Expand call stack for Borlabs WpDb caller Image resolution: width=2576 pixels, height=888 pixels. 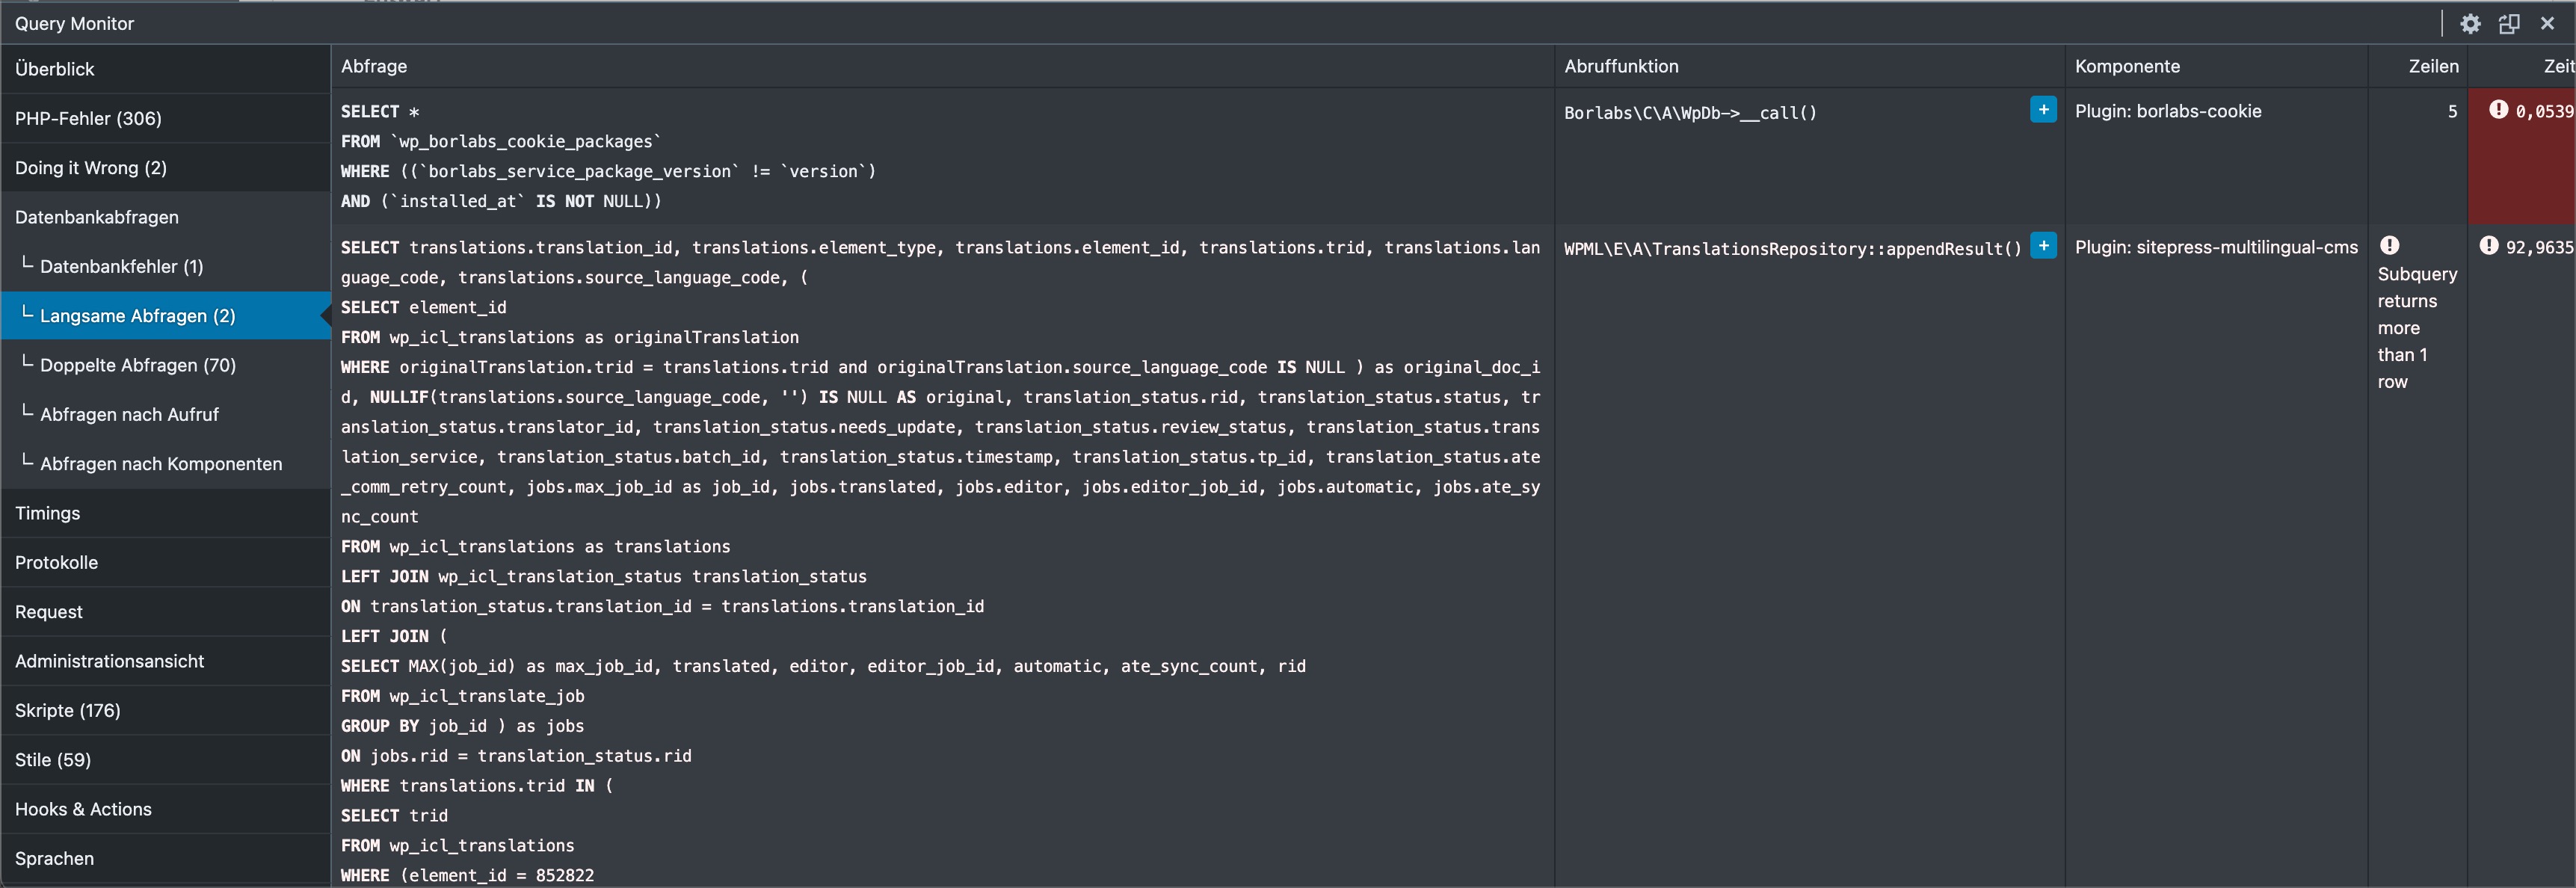[2043, 110]
